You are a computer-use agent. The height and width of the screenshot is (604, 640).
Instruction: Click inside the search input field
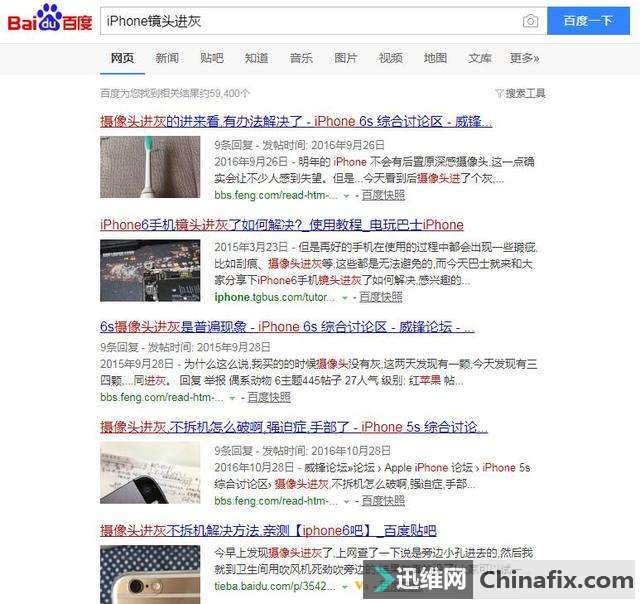pyautogui.click(x=311, y=21)
